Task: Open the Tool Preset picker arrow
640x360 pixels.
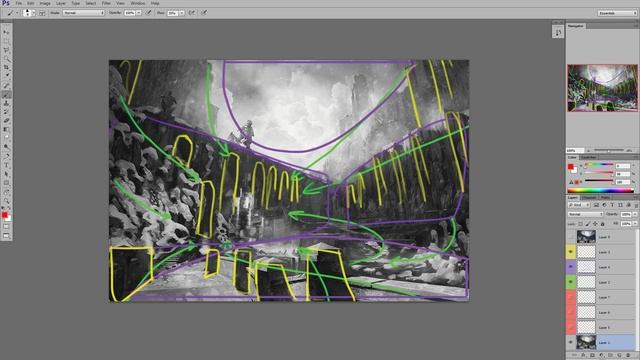Action: (17, 13)
